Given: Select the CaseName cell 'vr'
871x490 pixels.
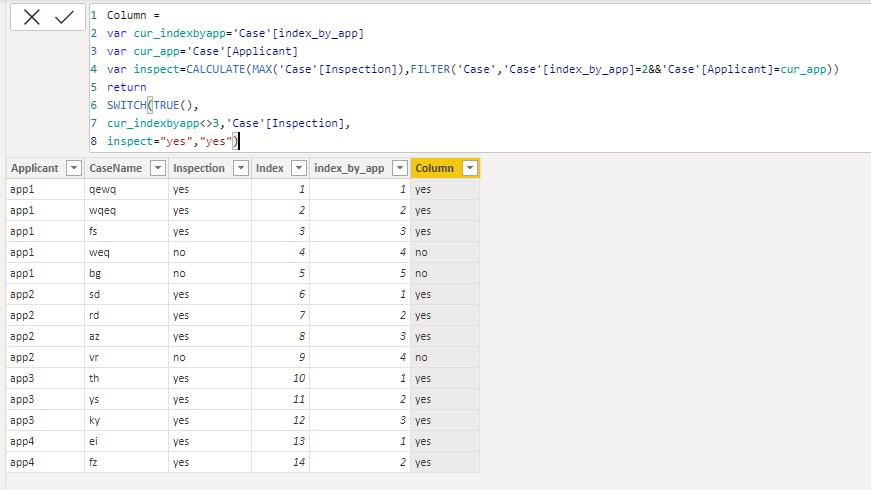Looking at the screenshot, I should 127,357.
